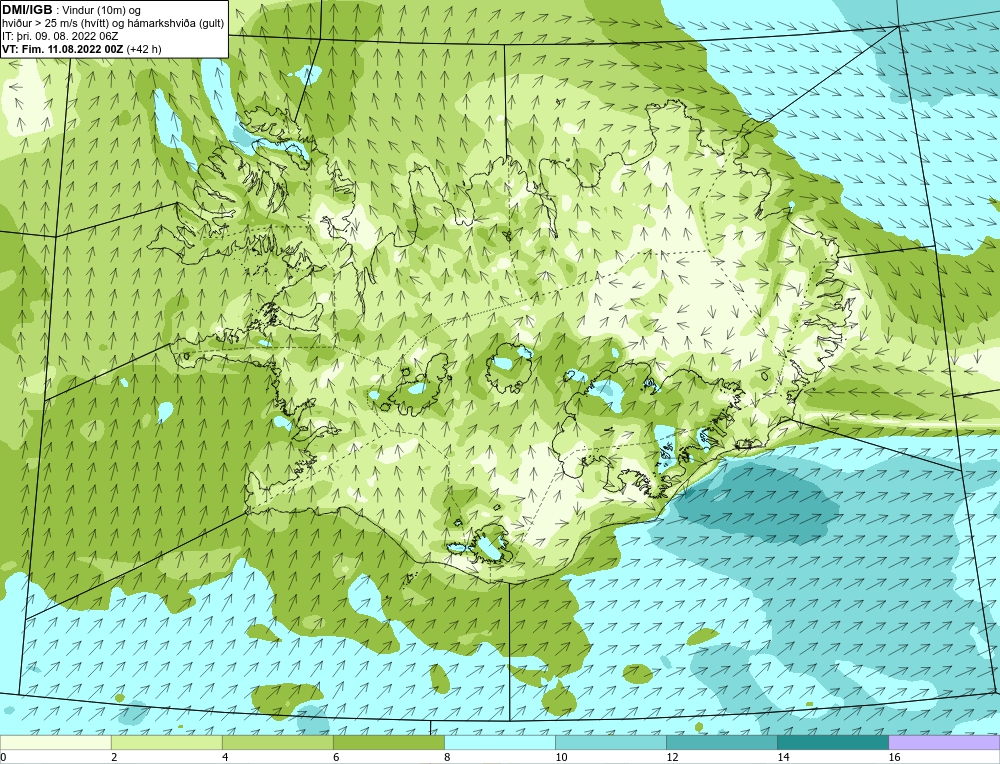Click the purple legend swatch above 16 m/s

[x=944, y=743]
